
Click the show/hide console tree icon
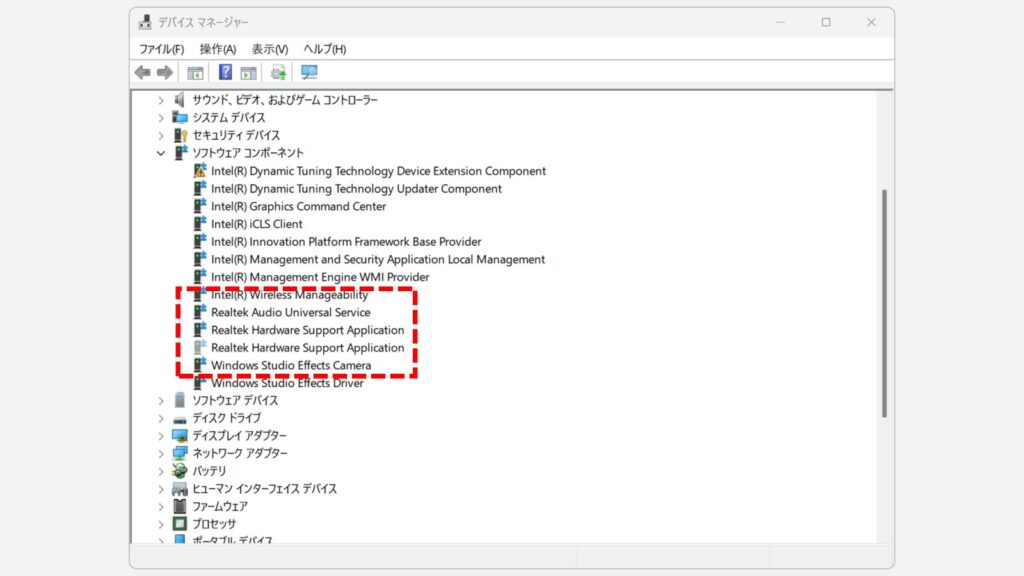(196, 72)
